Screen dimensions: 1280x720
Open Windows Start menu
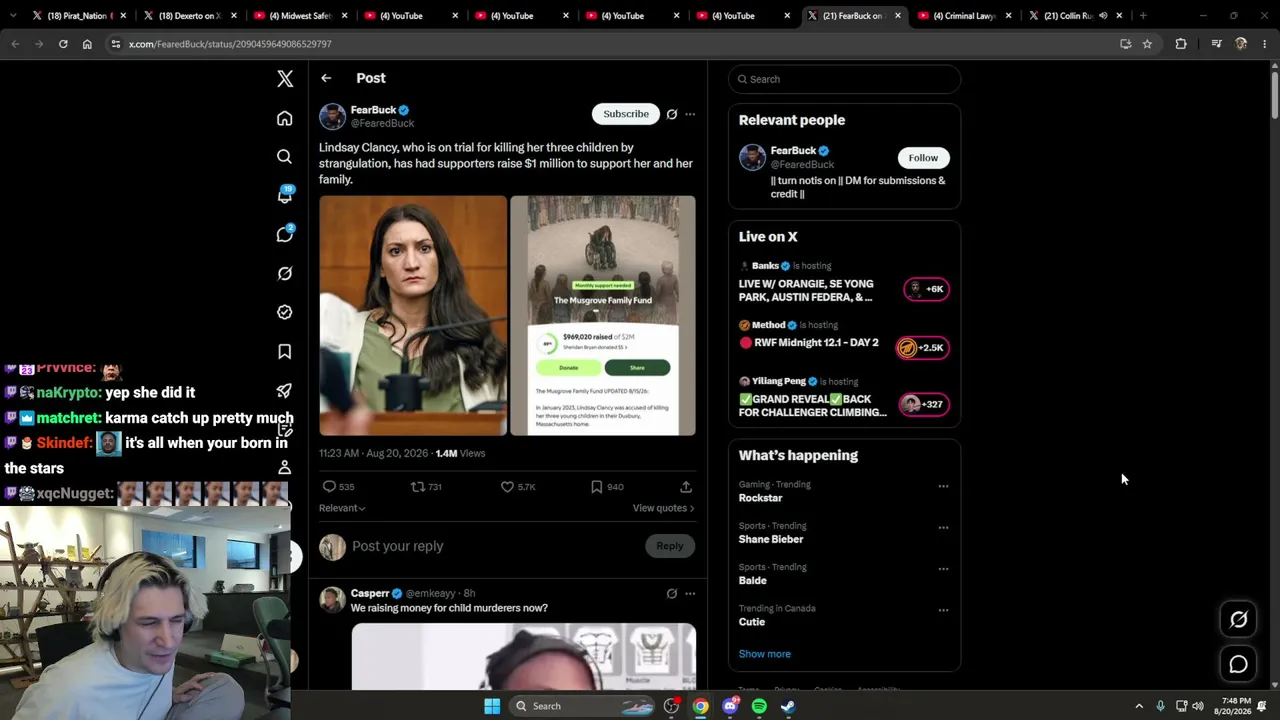(x=492, y=706)
